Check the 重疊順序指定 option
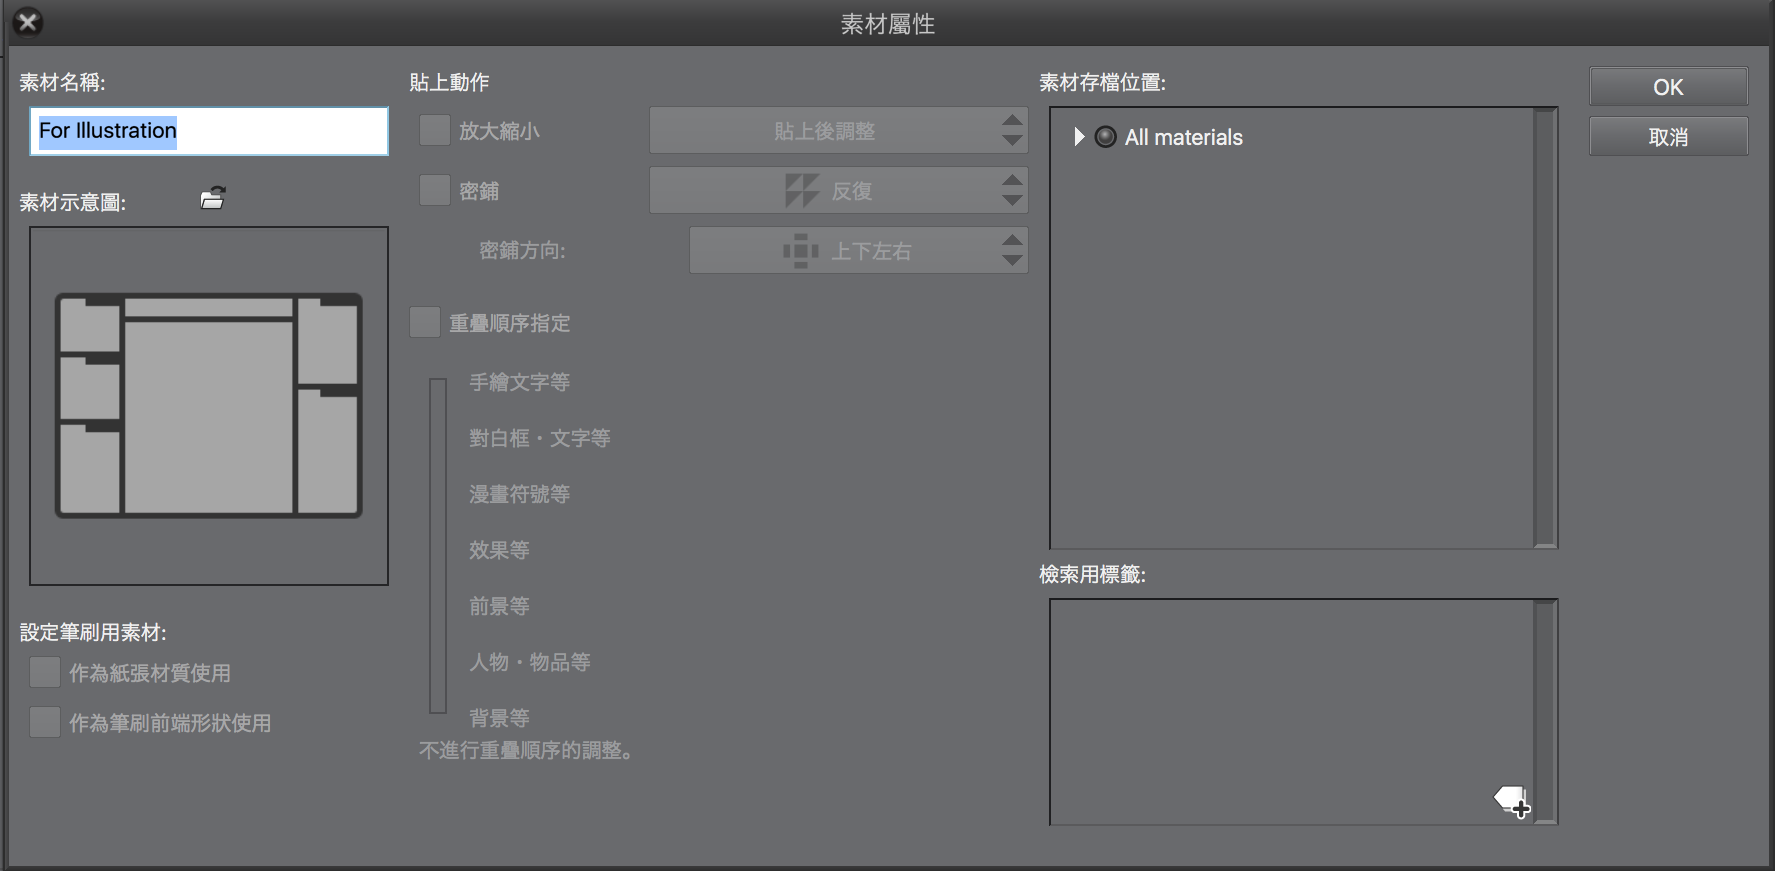This screenshot has width=1775, height=871. coord(425,323)
